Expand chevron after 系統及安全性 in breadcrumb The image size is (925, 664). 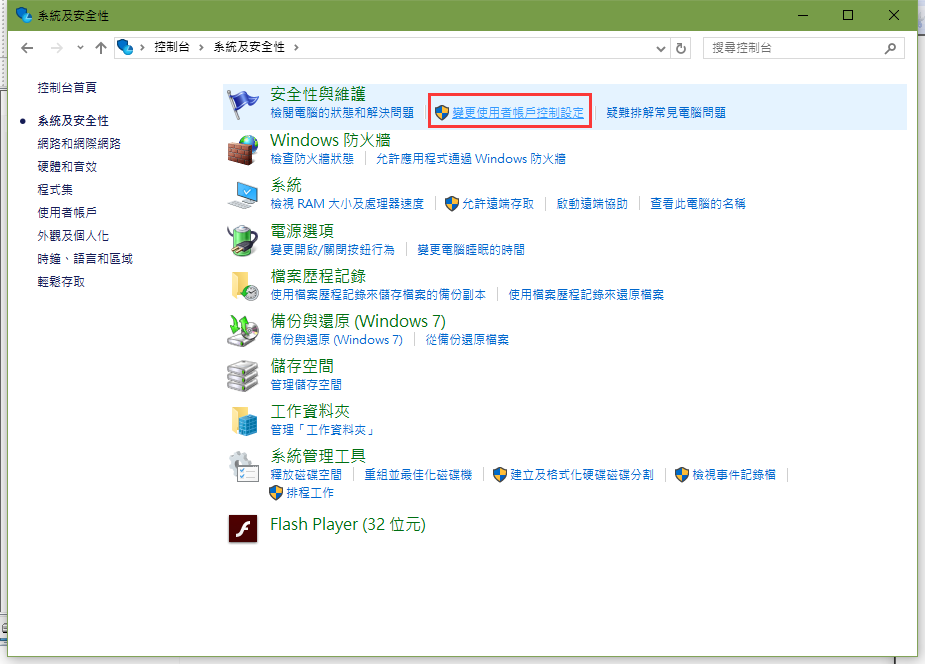296,48
